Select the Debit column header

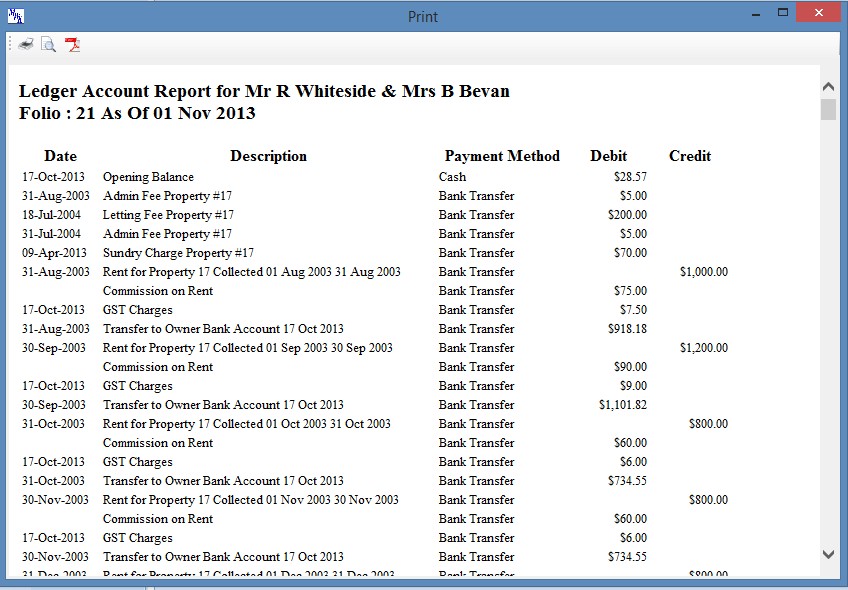click(x=607, y=156)
